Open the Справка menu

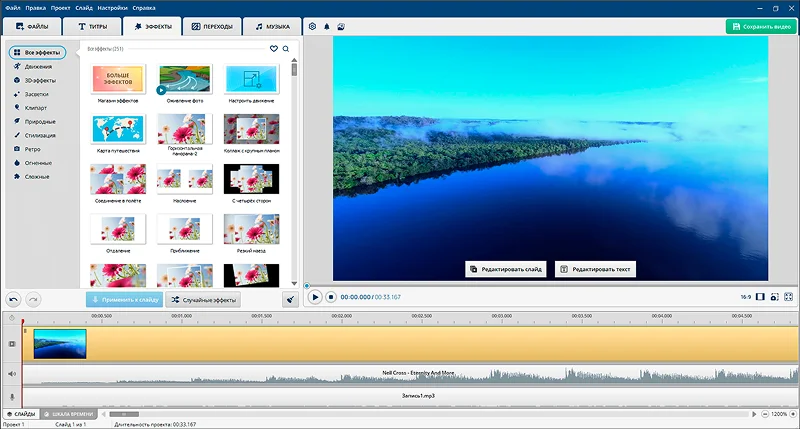click(144, 8)
